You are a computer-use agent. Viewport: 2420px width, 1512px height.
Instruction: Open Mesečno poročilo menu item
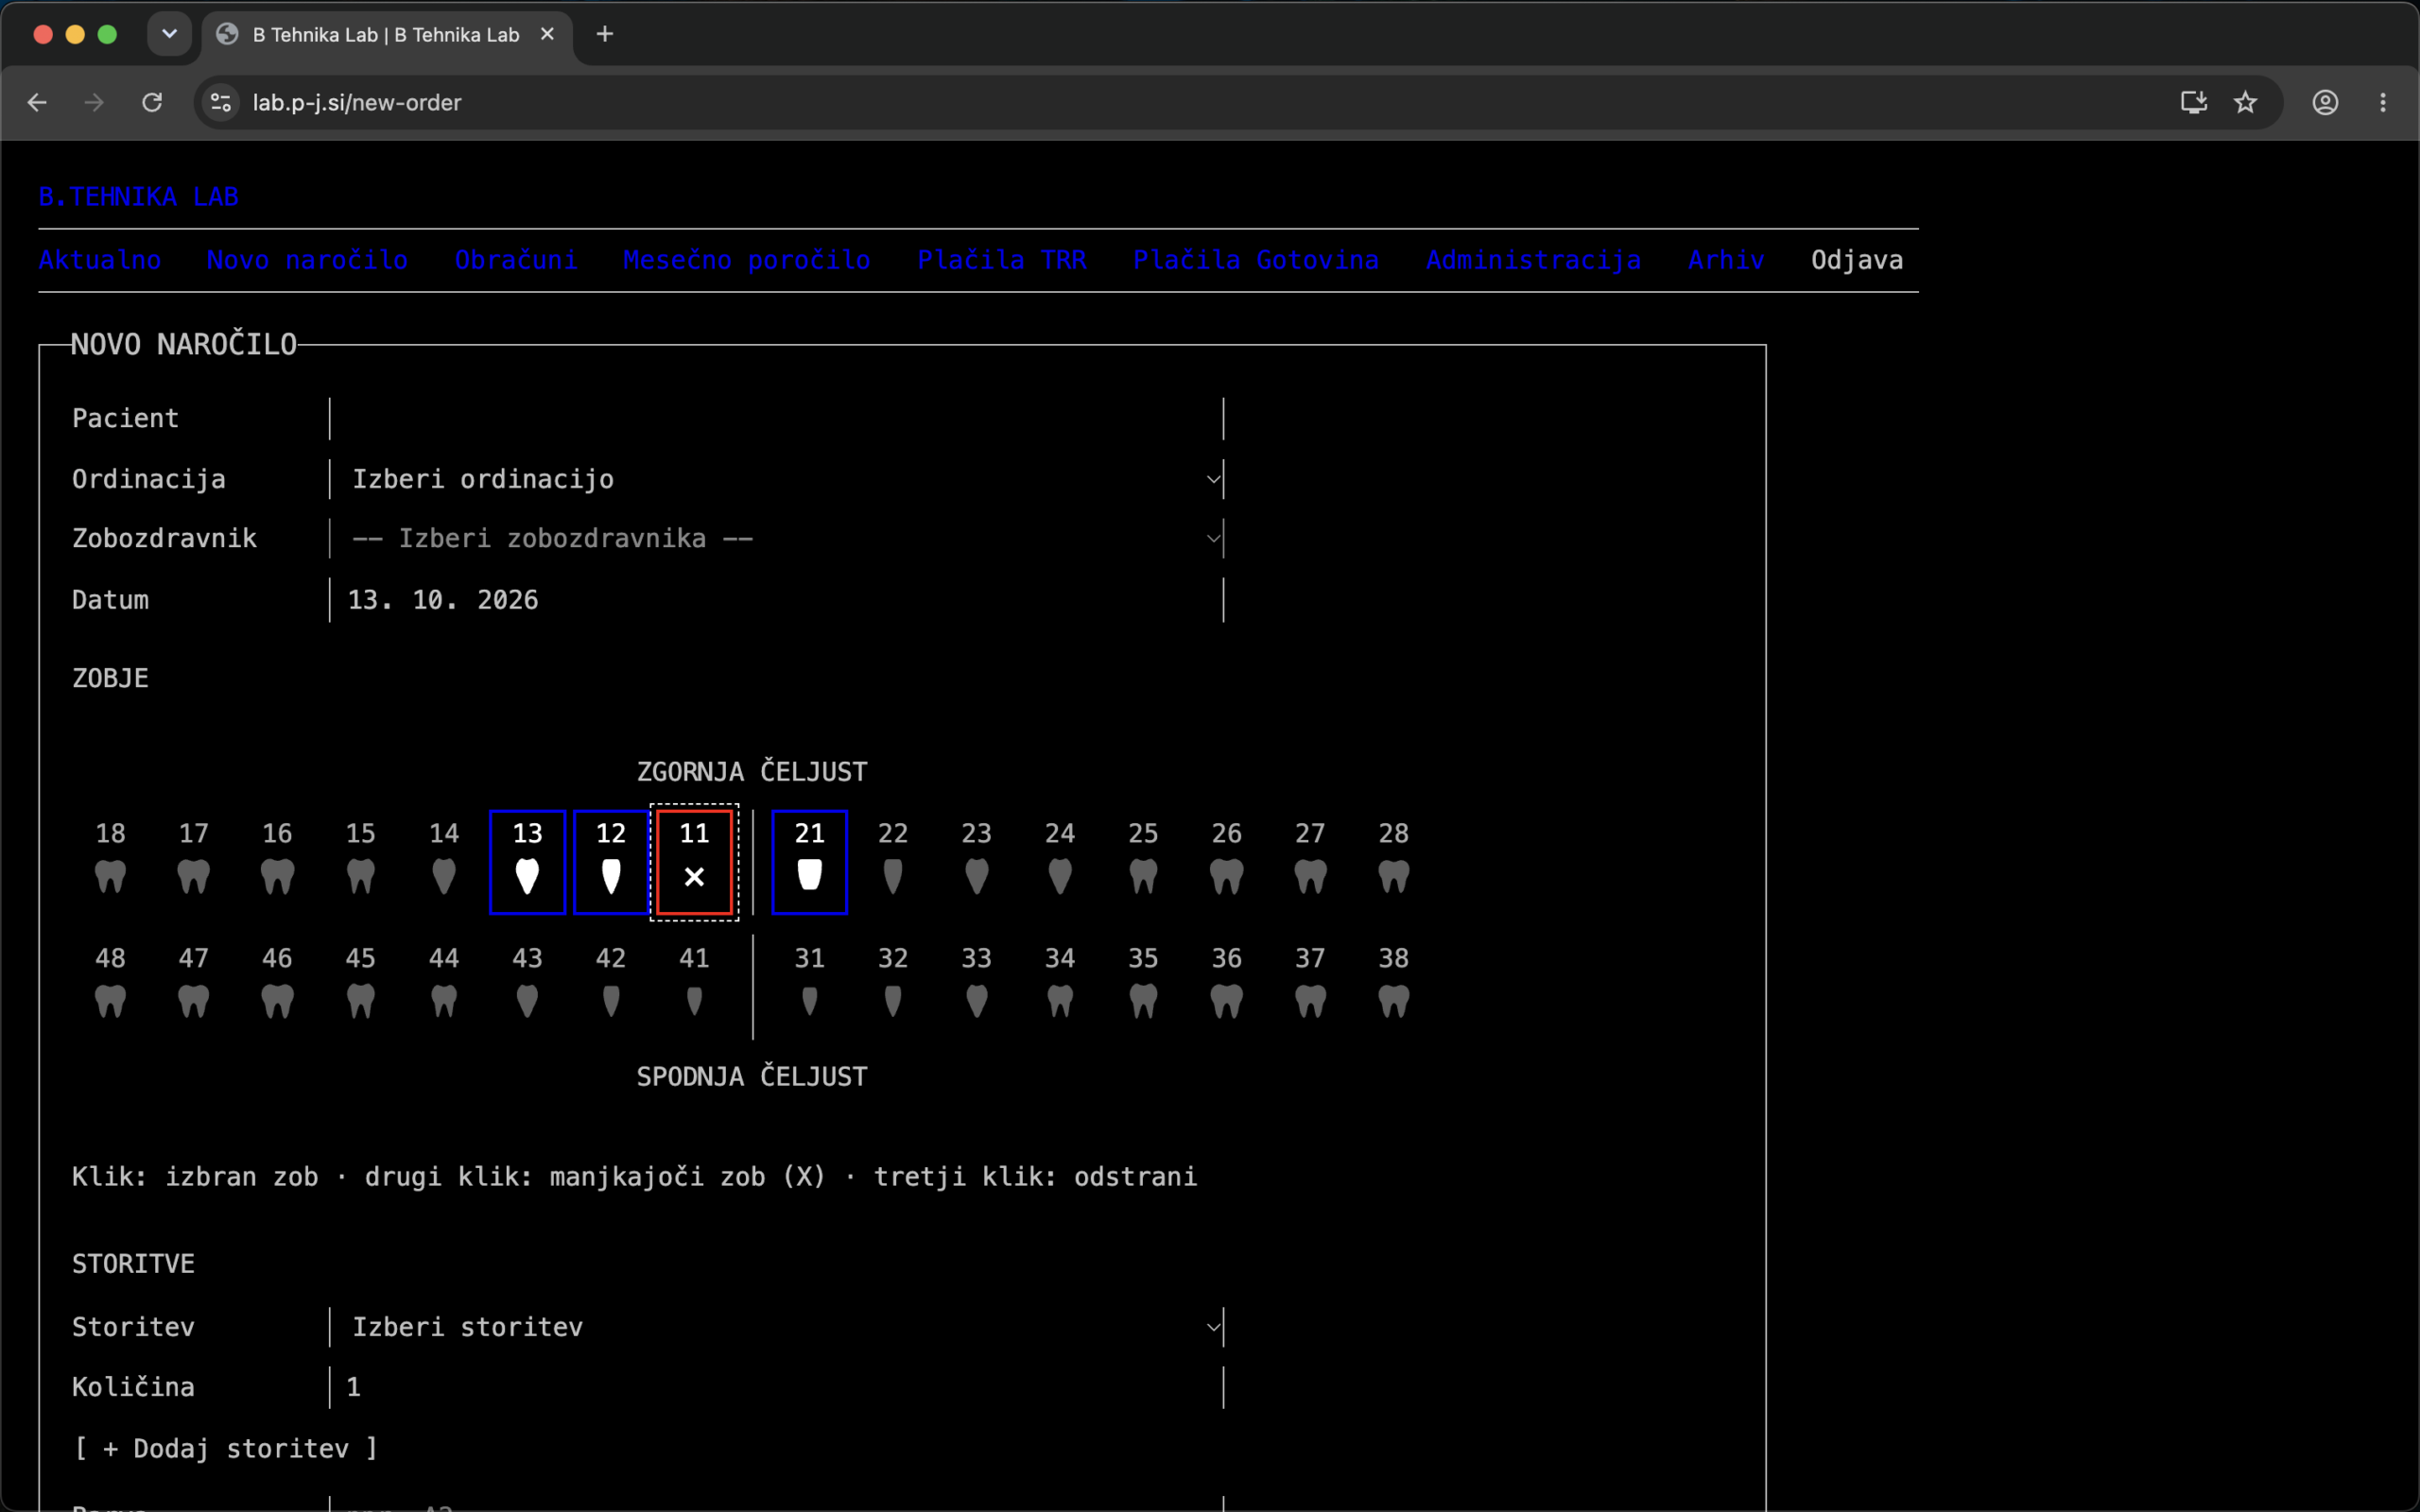pyautogui.click(x=747, y=260)
